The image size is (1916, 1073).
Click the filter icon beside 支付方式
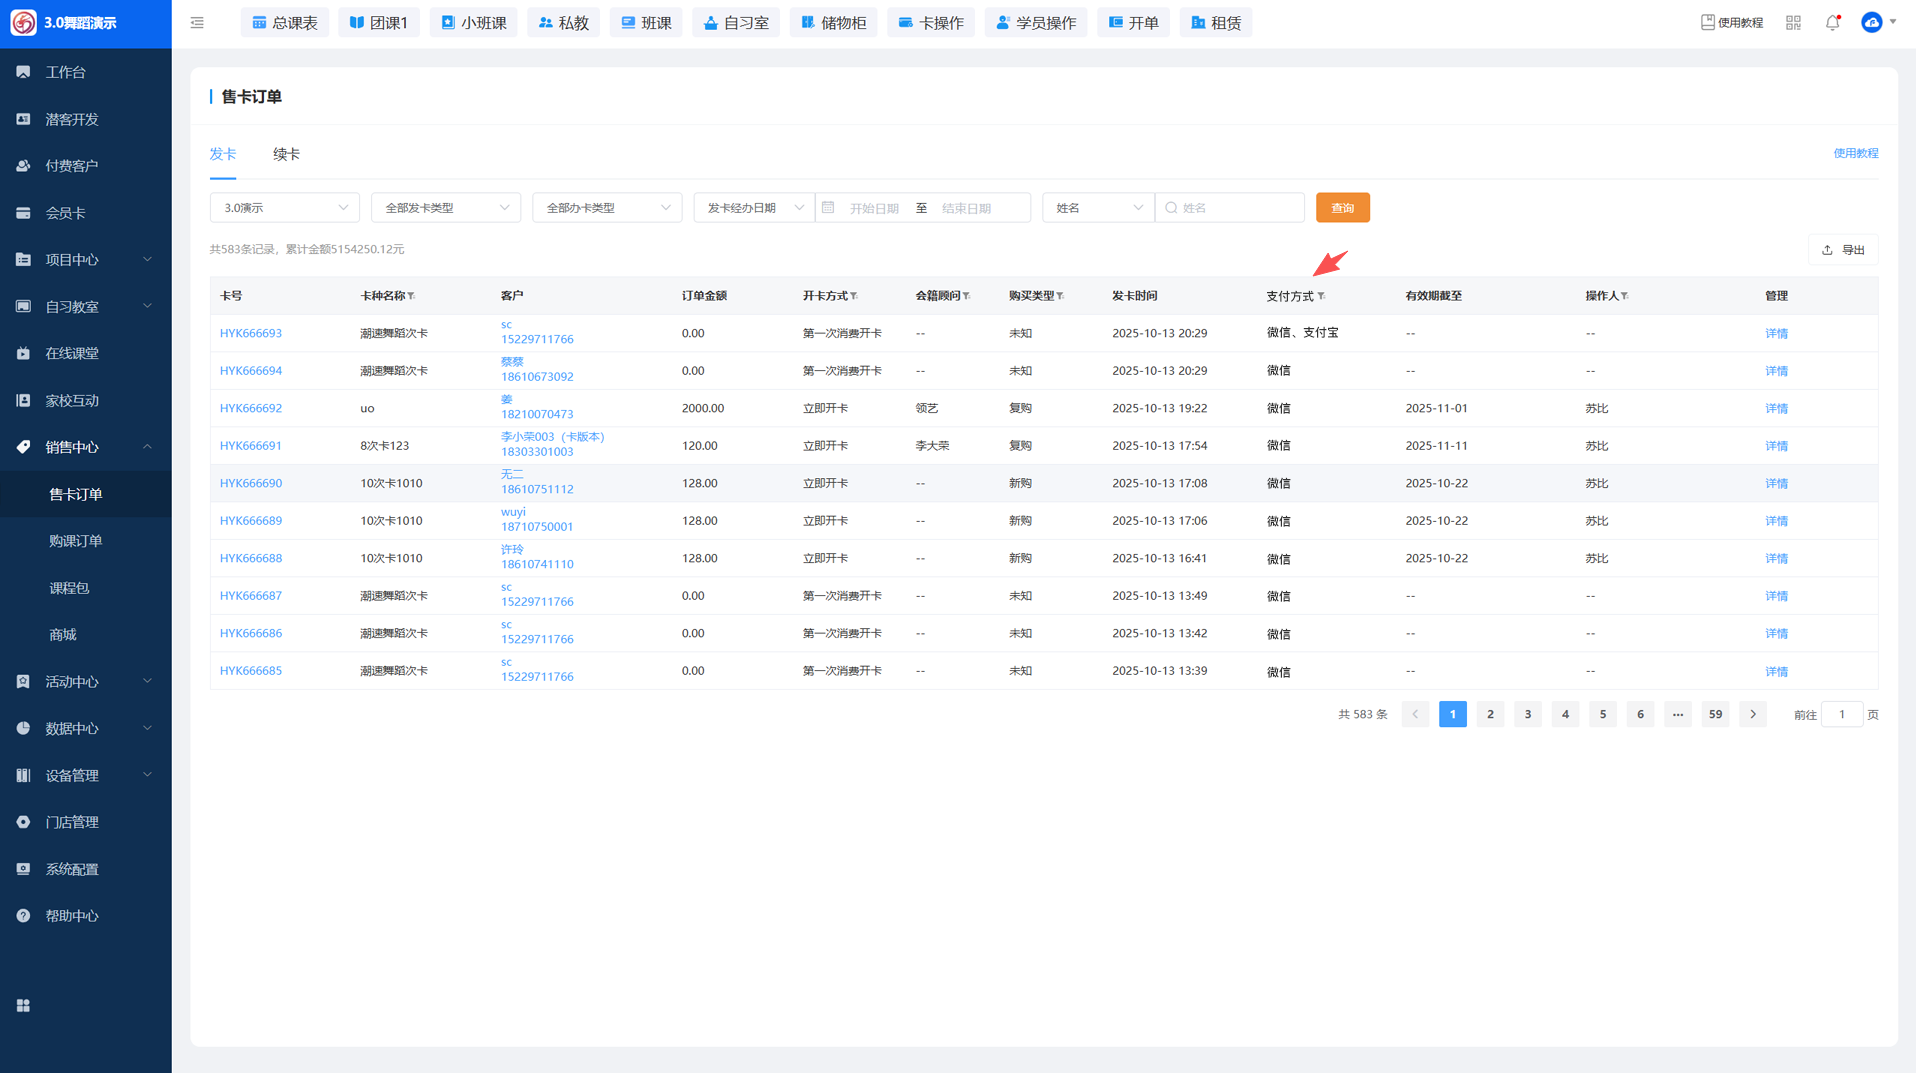[1322, 296]
